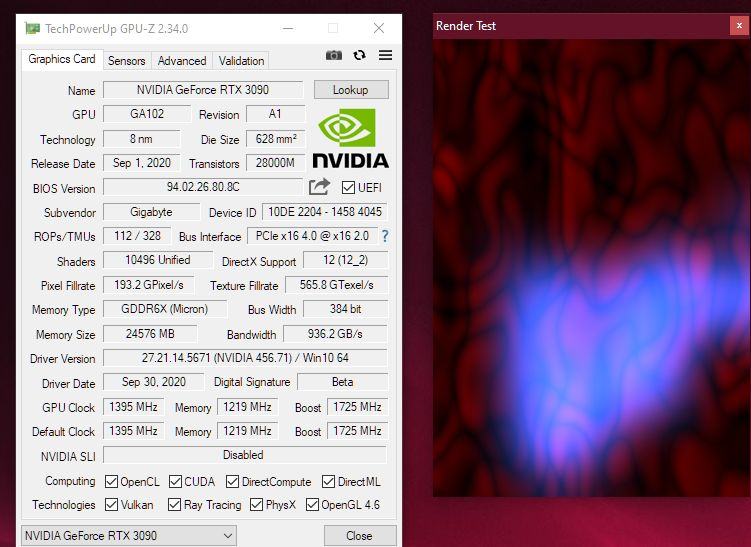Viewport: 751px width, 547px height.
Task: Click the Close button in GPU-Z
Action: coord(360,536)
